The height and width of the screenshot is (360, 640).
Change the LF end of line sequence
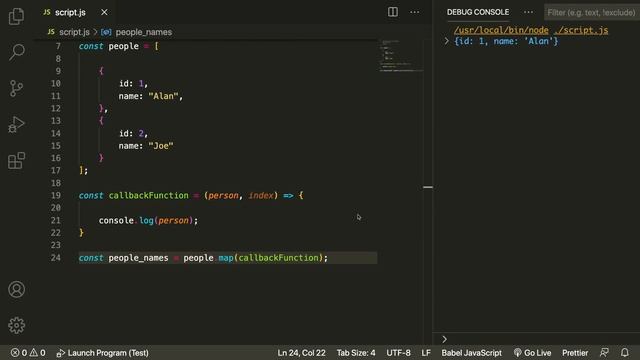tap(426, 353)
